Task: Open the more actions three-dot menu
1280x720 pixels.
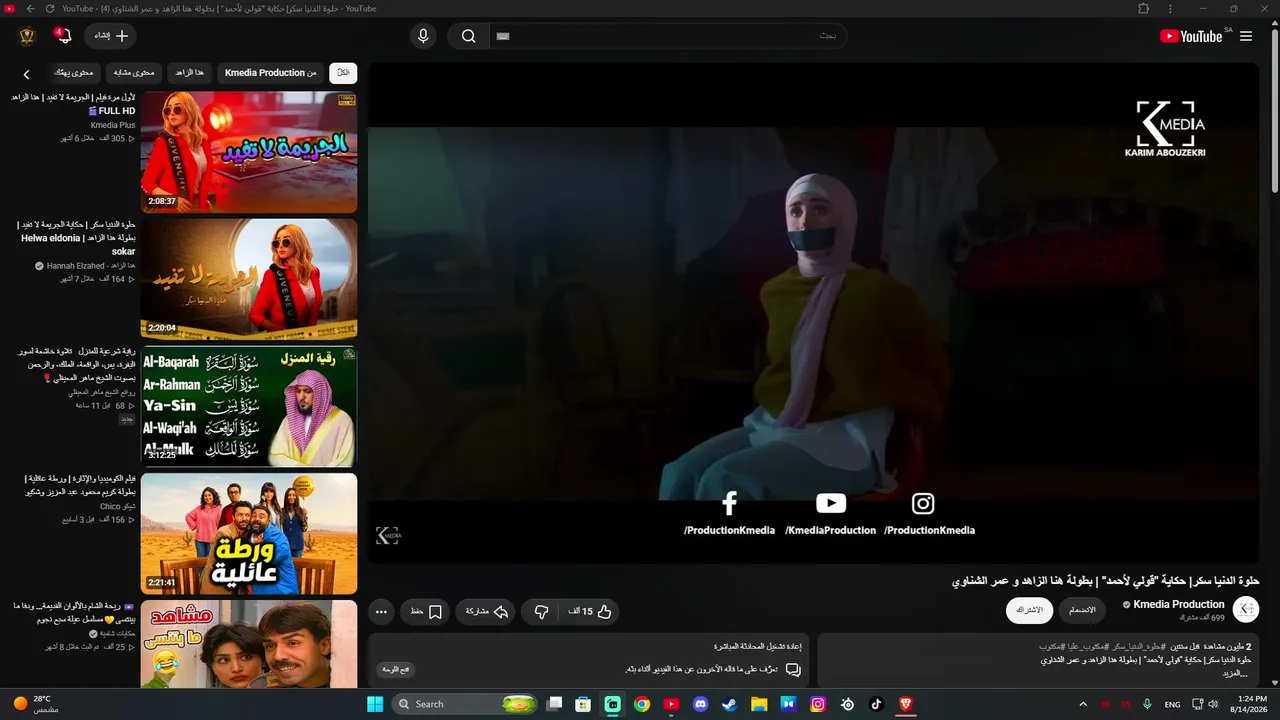Action: pos(381,611)
